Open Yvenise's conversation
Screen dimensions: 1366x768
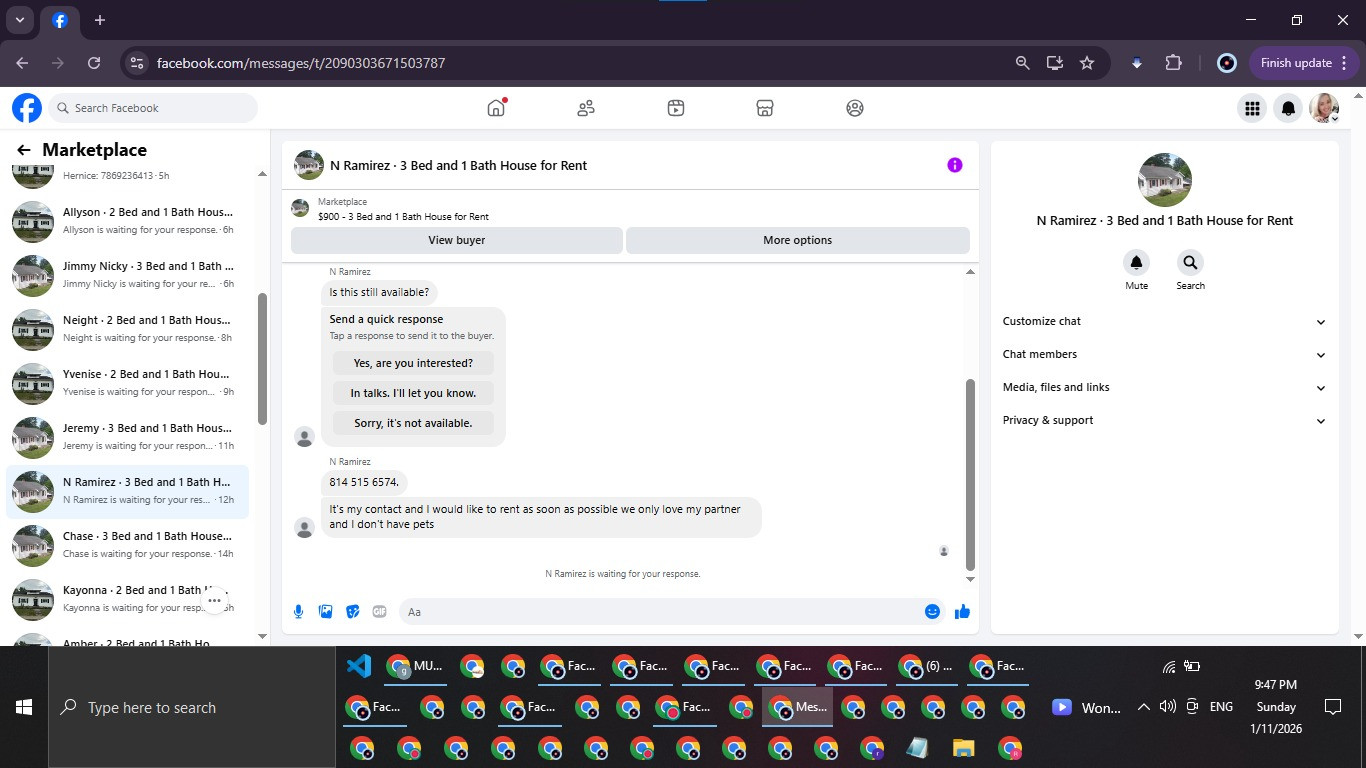pos(128,383)
